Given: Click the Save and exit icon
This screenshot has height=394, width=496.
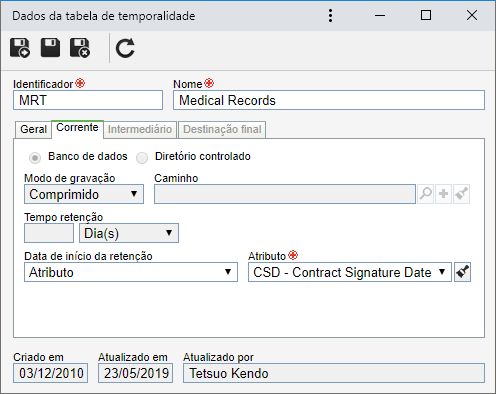Looking at the screenshot, I should pos(80,48).
